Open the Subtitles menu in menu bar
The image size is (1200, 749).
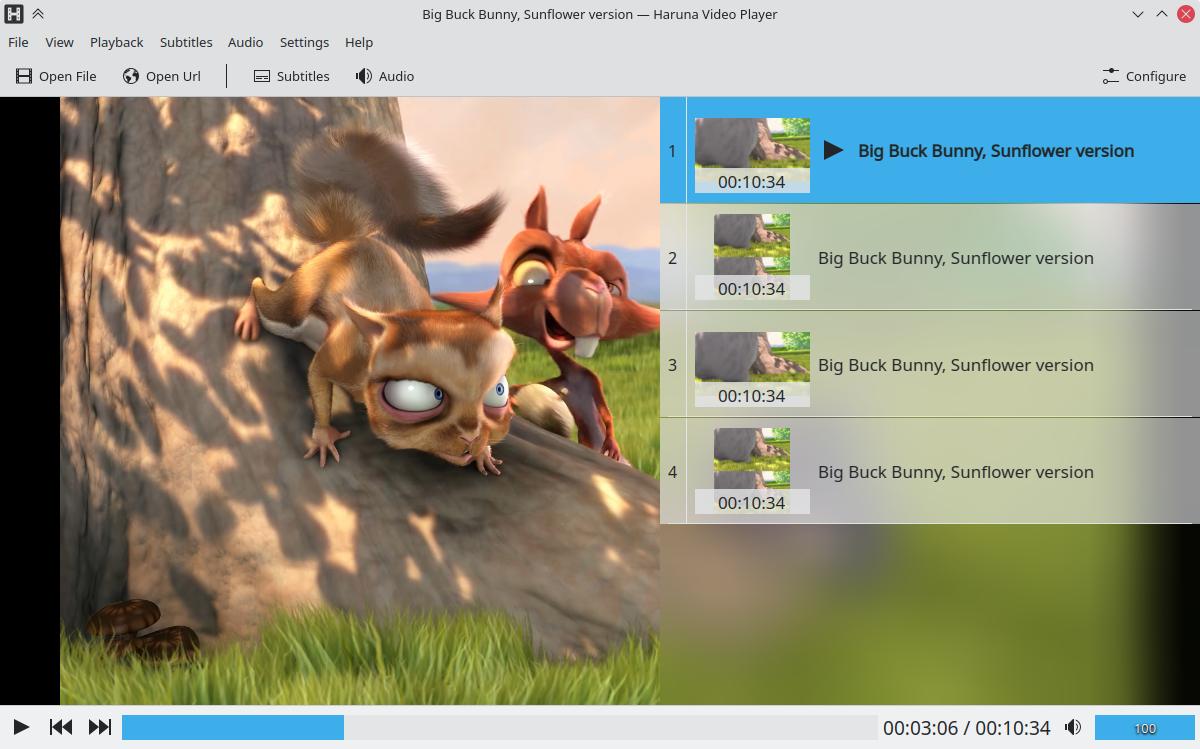coord(186,42)
